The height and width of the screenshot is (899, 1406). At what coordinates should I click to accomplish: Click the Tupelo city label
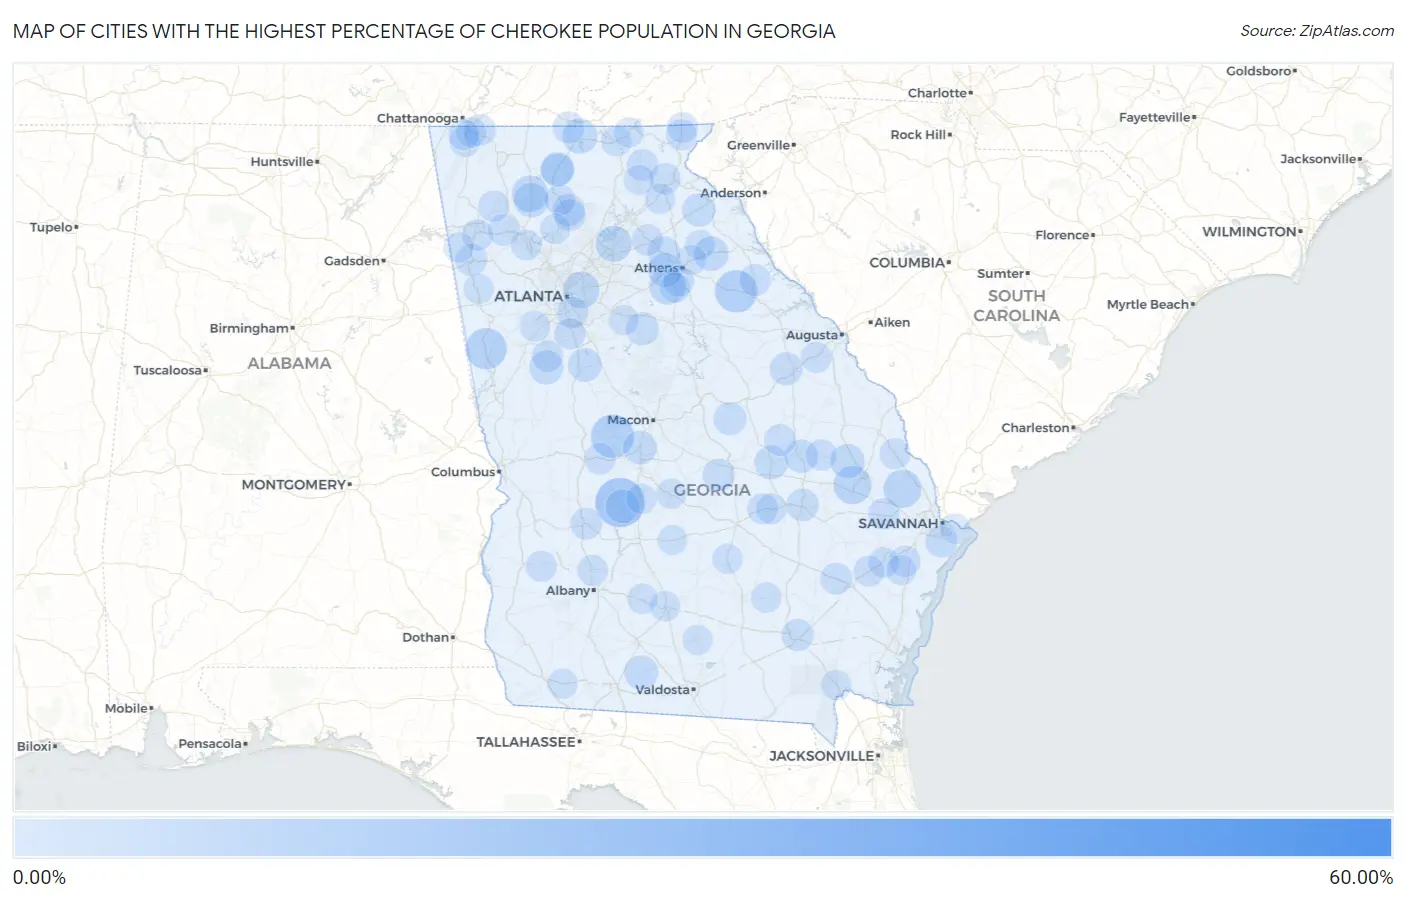52,227
